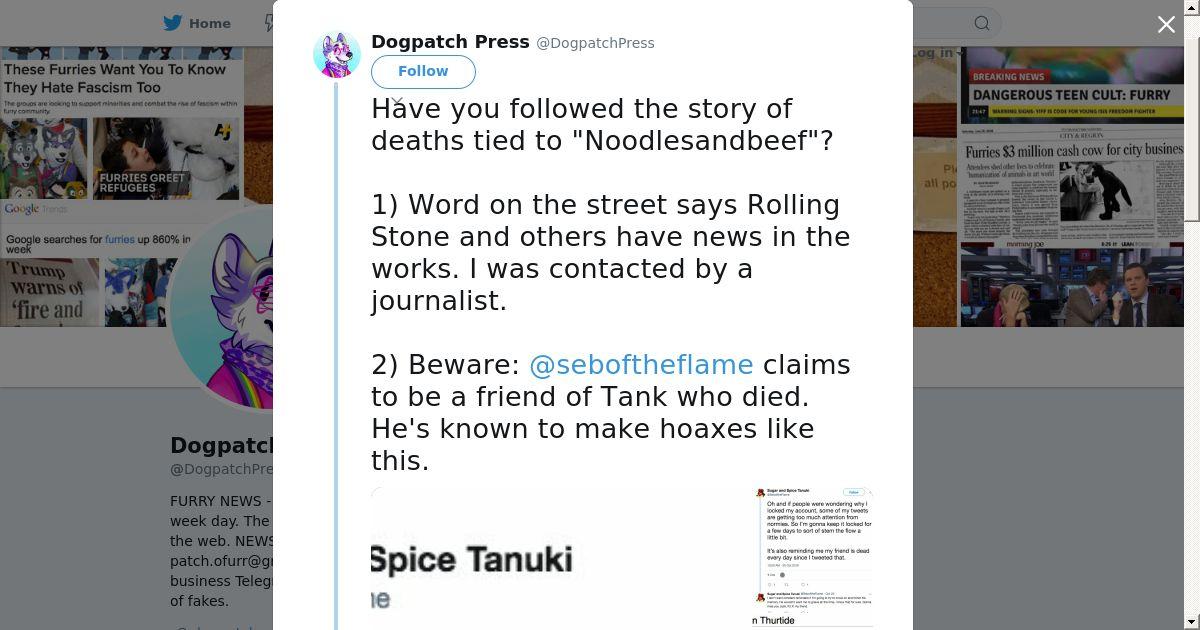The image size is (1200, 630).
Task: Click the search magnifier icon
Action: point(982,23)
